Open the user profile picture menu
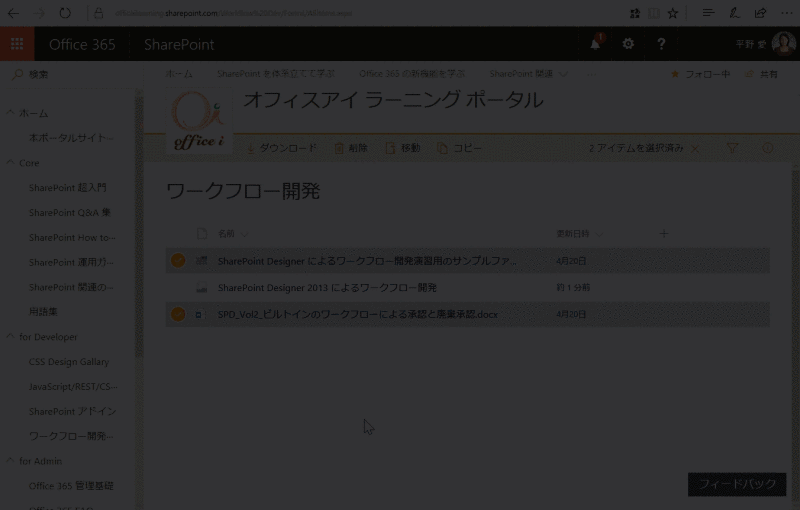The height and width of the screenshot is (510, 800). pyautogui.click(x=783, y=44)
